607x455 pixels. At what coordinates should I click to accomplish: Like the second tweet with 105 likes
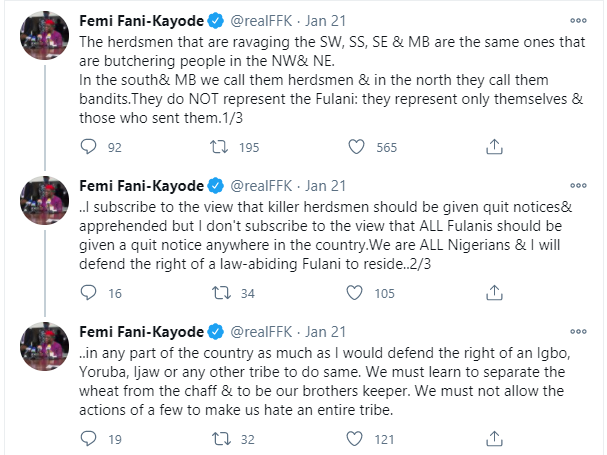coord(356,293)
